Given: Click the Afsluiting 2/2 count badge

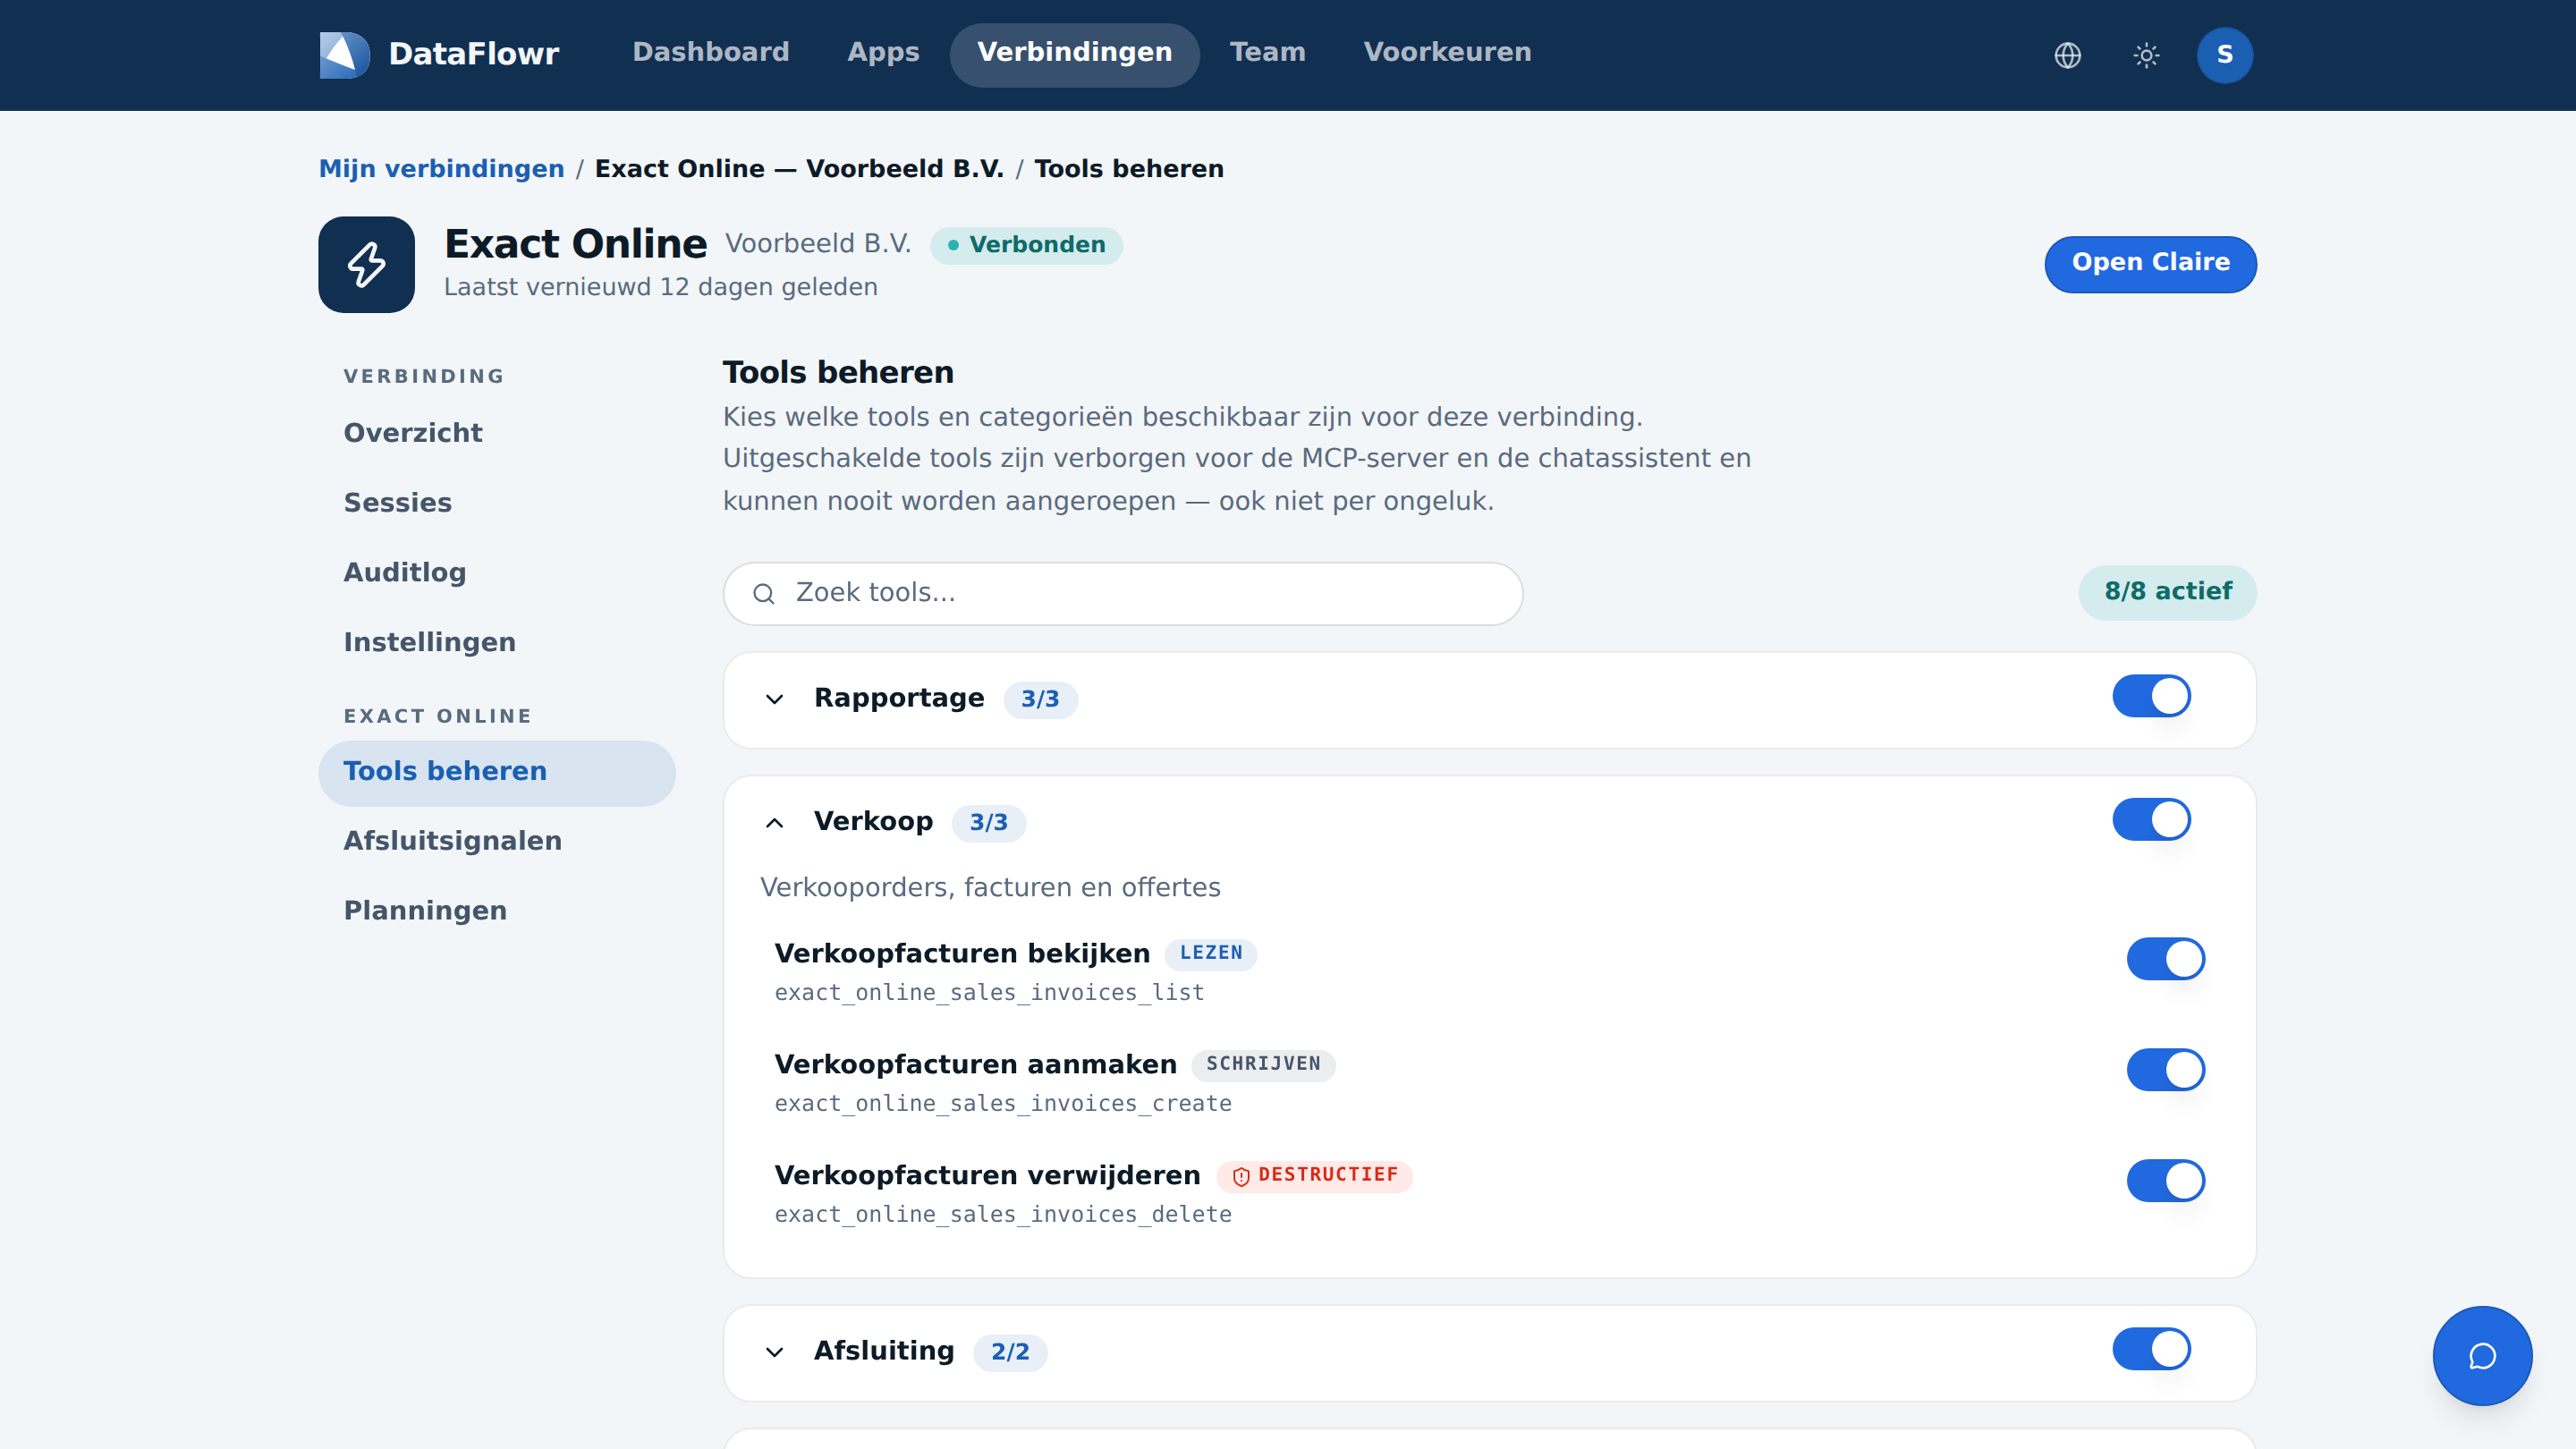Looking at the screenshot, I should coord(1009,1353).
